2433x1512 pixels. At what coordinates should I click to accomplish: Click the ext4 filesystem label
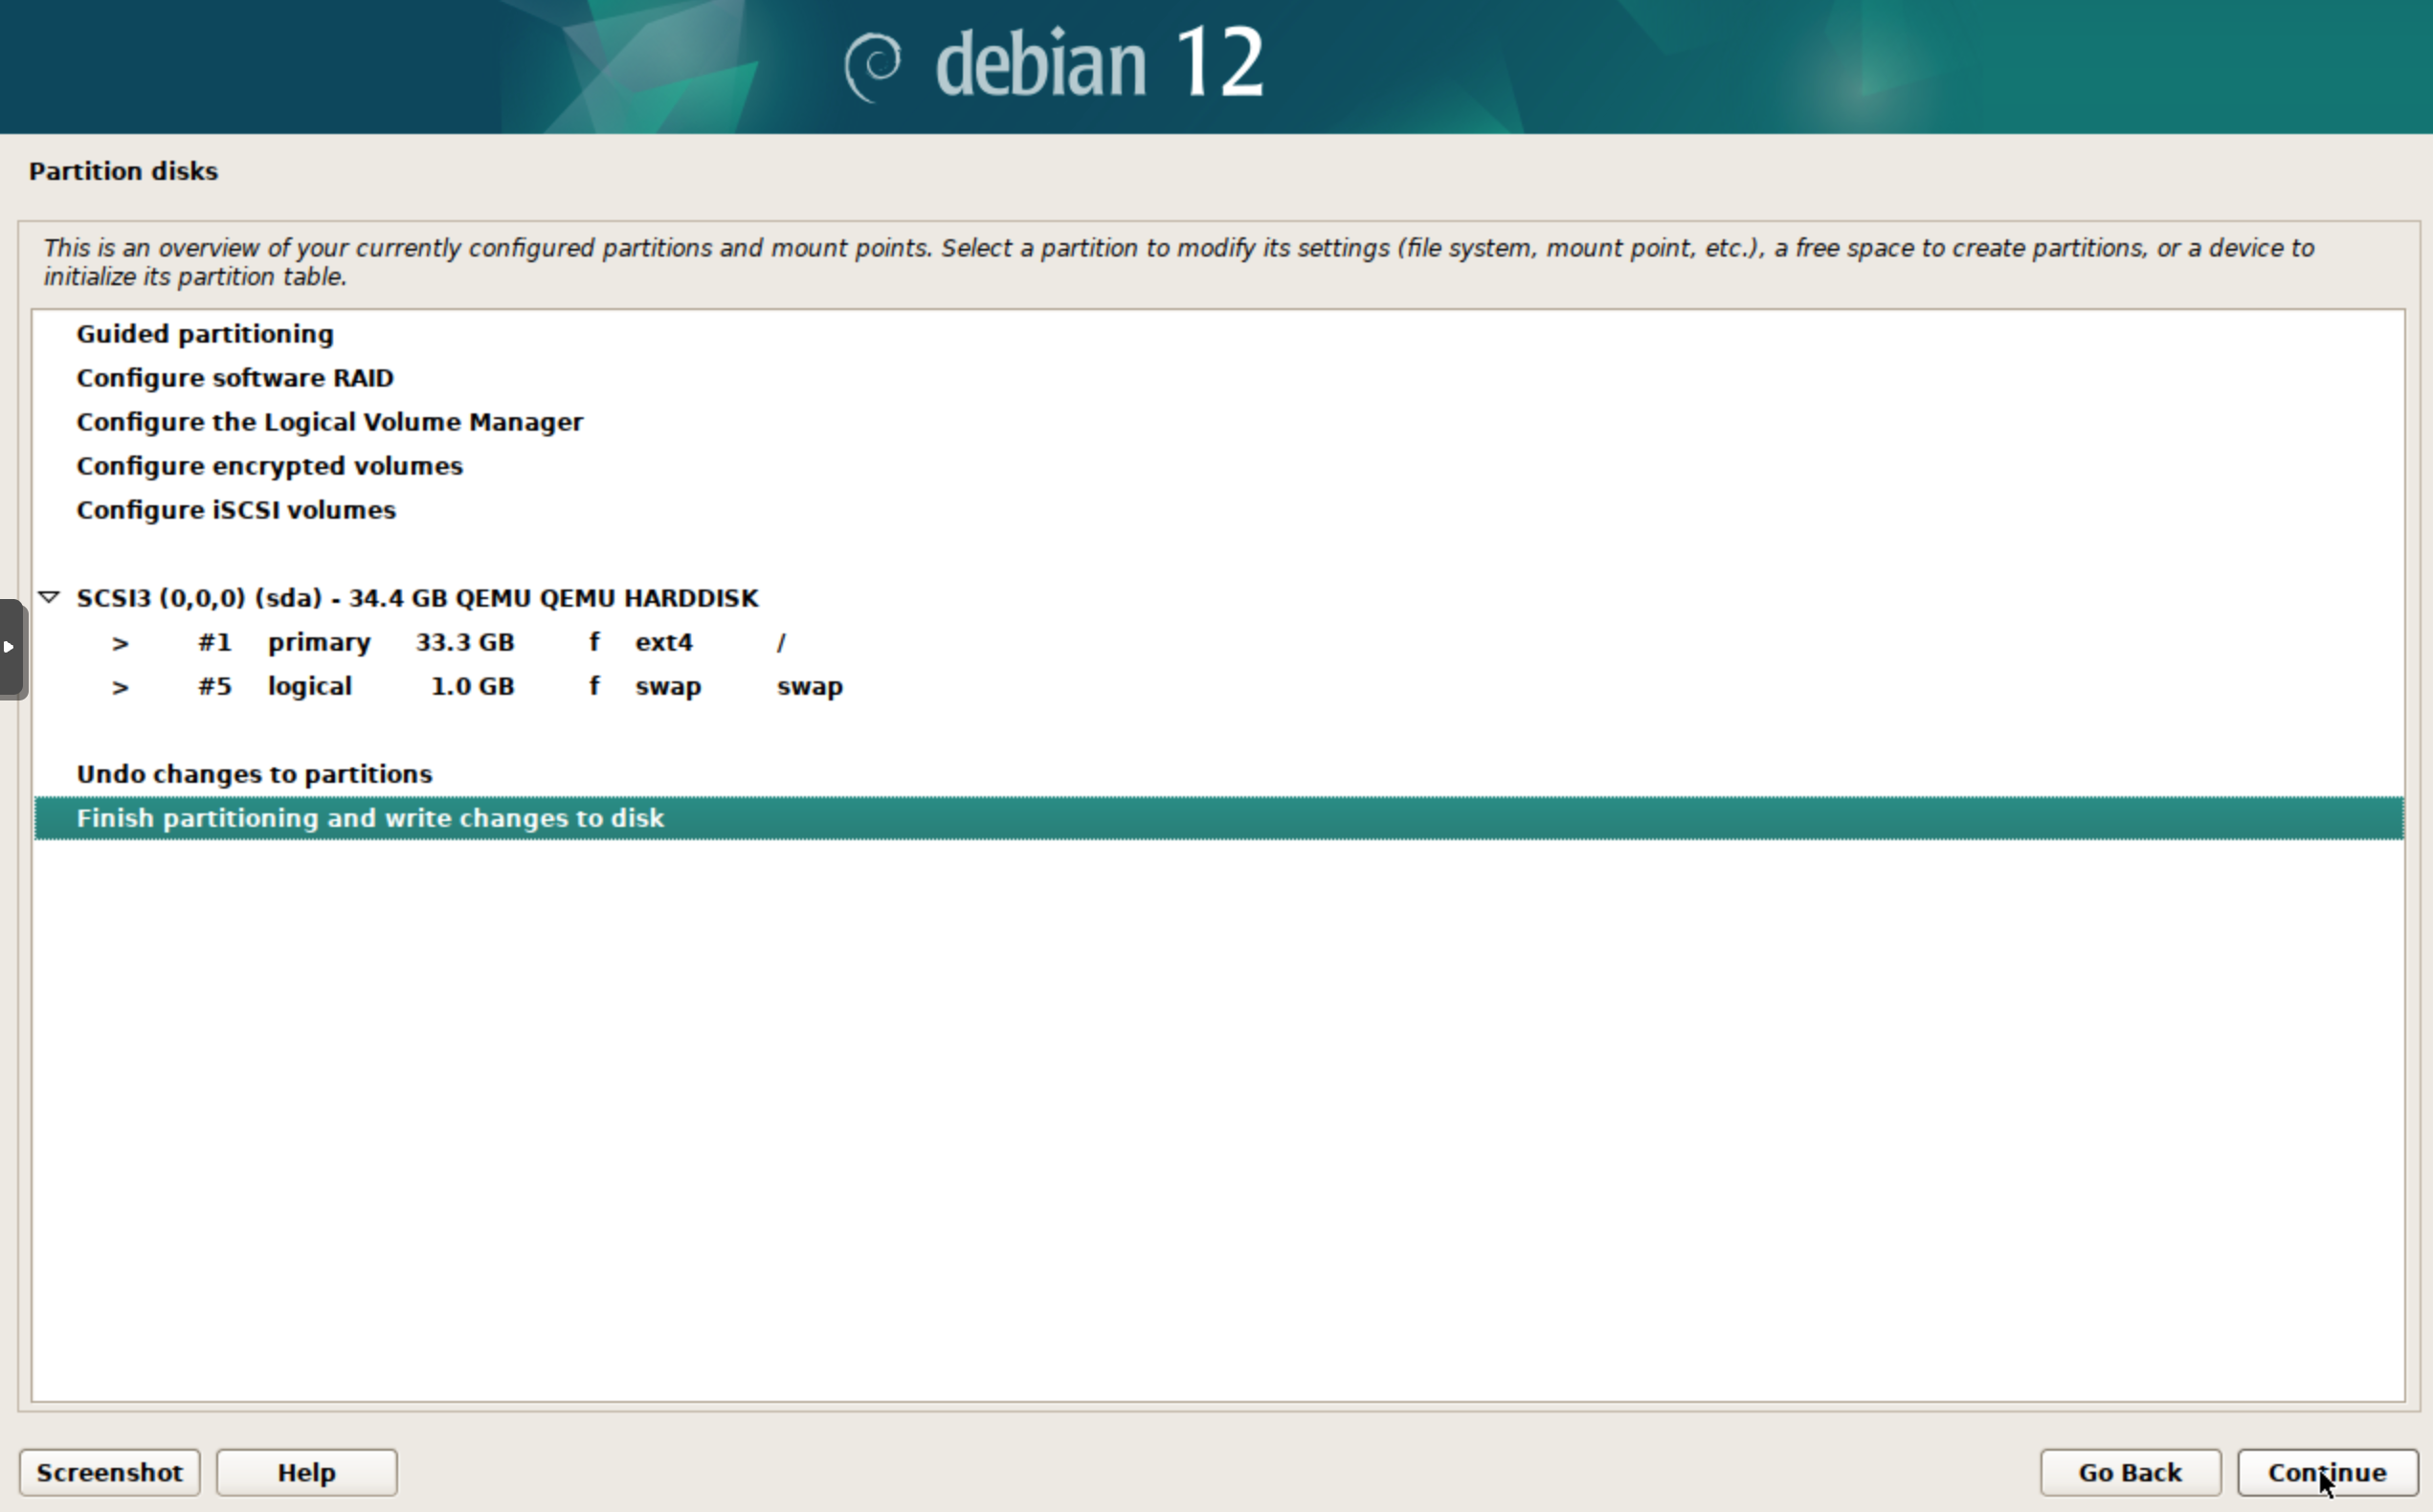pos(664,642)
